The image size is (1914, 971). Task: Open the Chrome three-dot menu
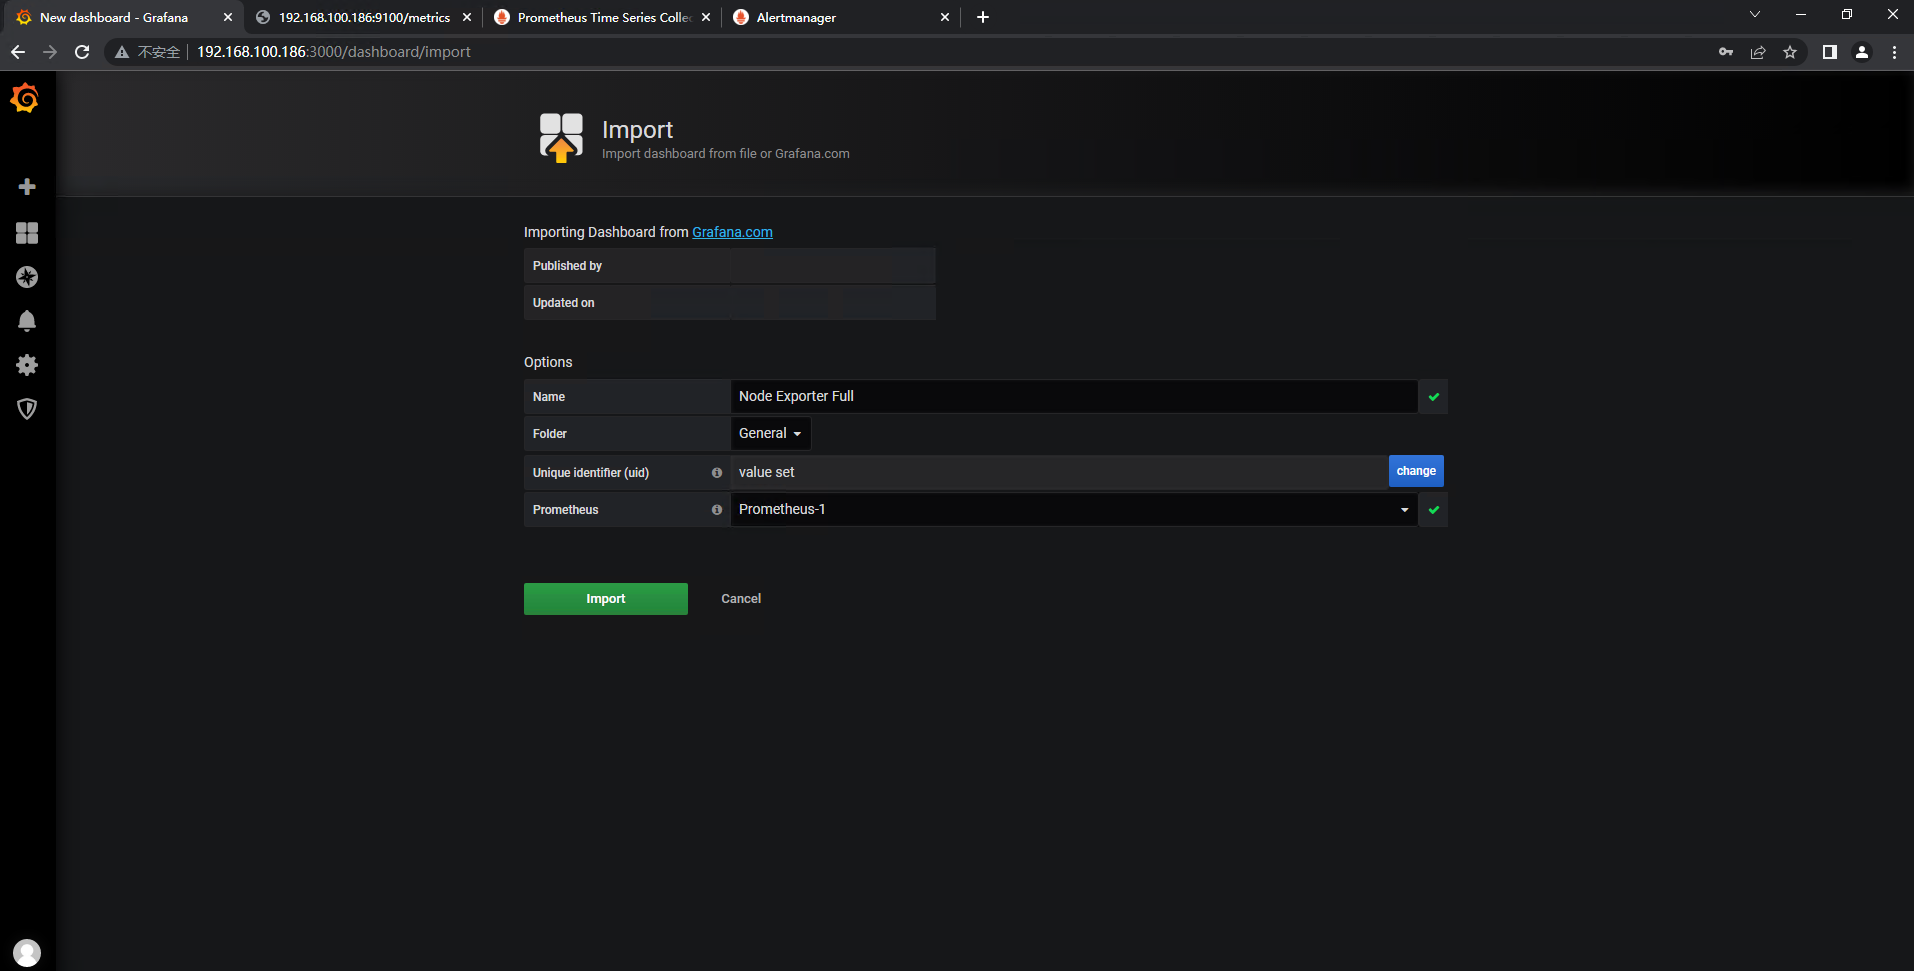coord(1894,52)
